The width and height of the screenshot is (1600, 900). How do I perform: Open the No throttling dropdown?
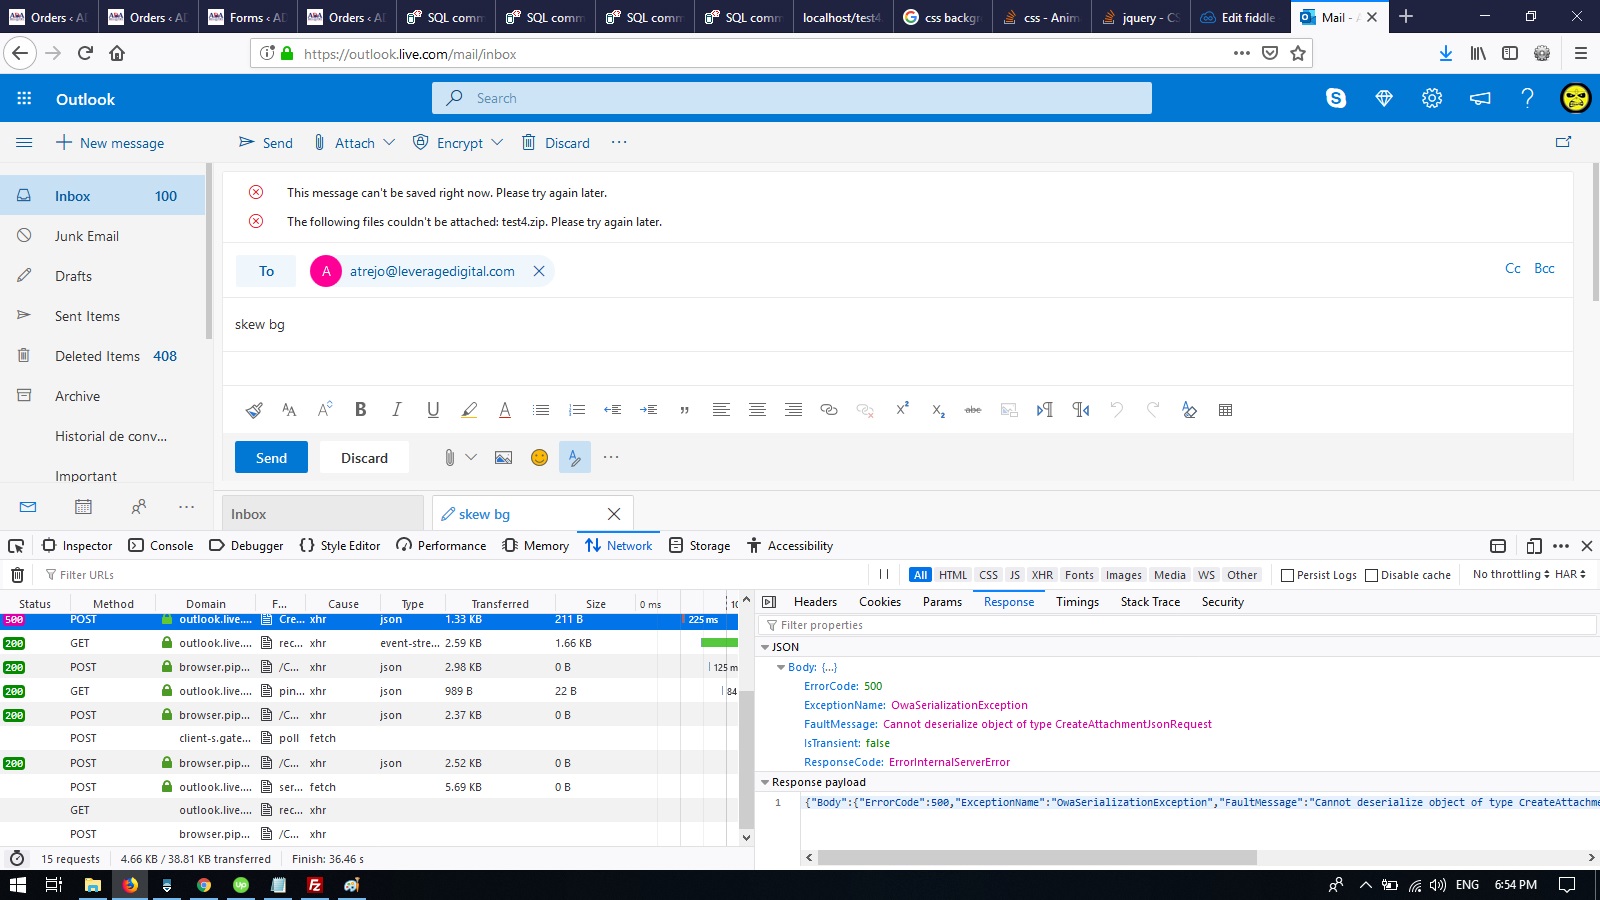click(x=1511, y=574)
